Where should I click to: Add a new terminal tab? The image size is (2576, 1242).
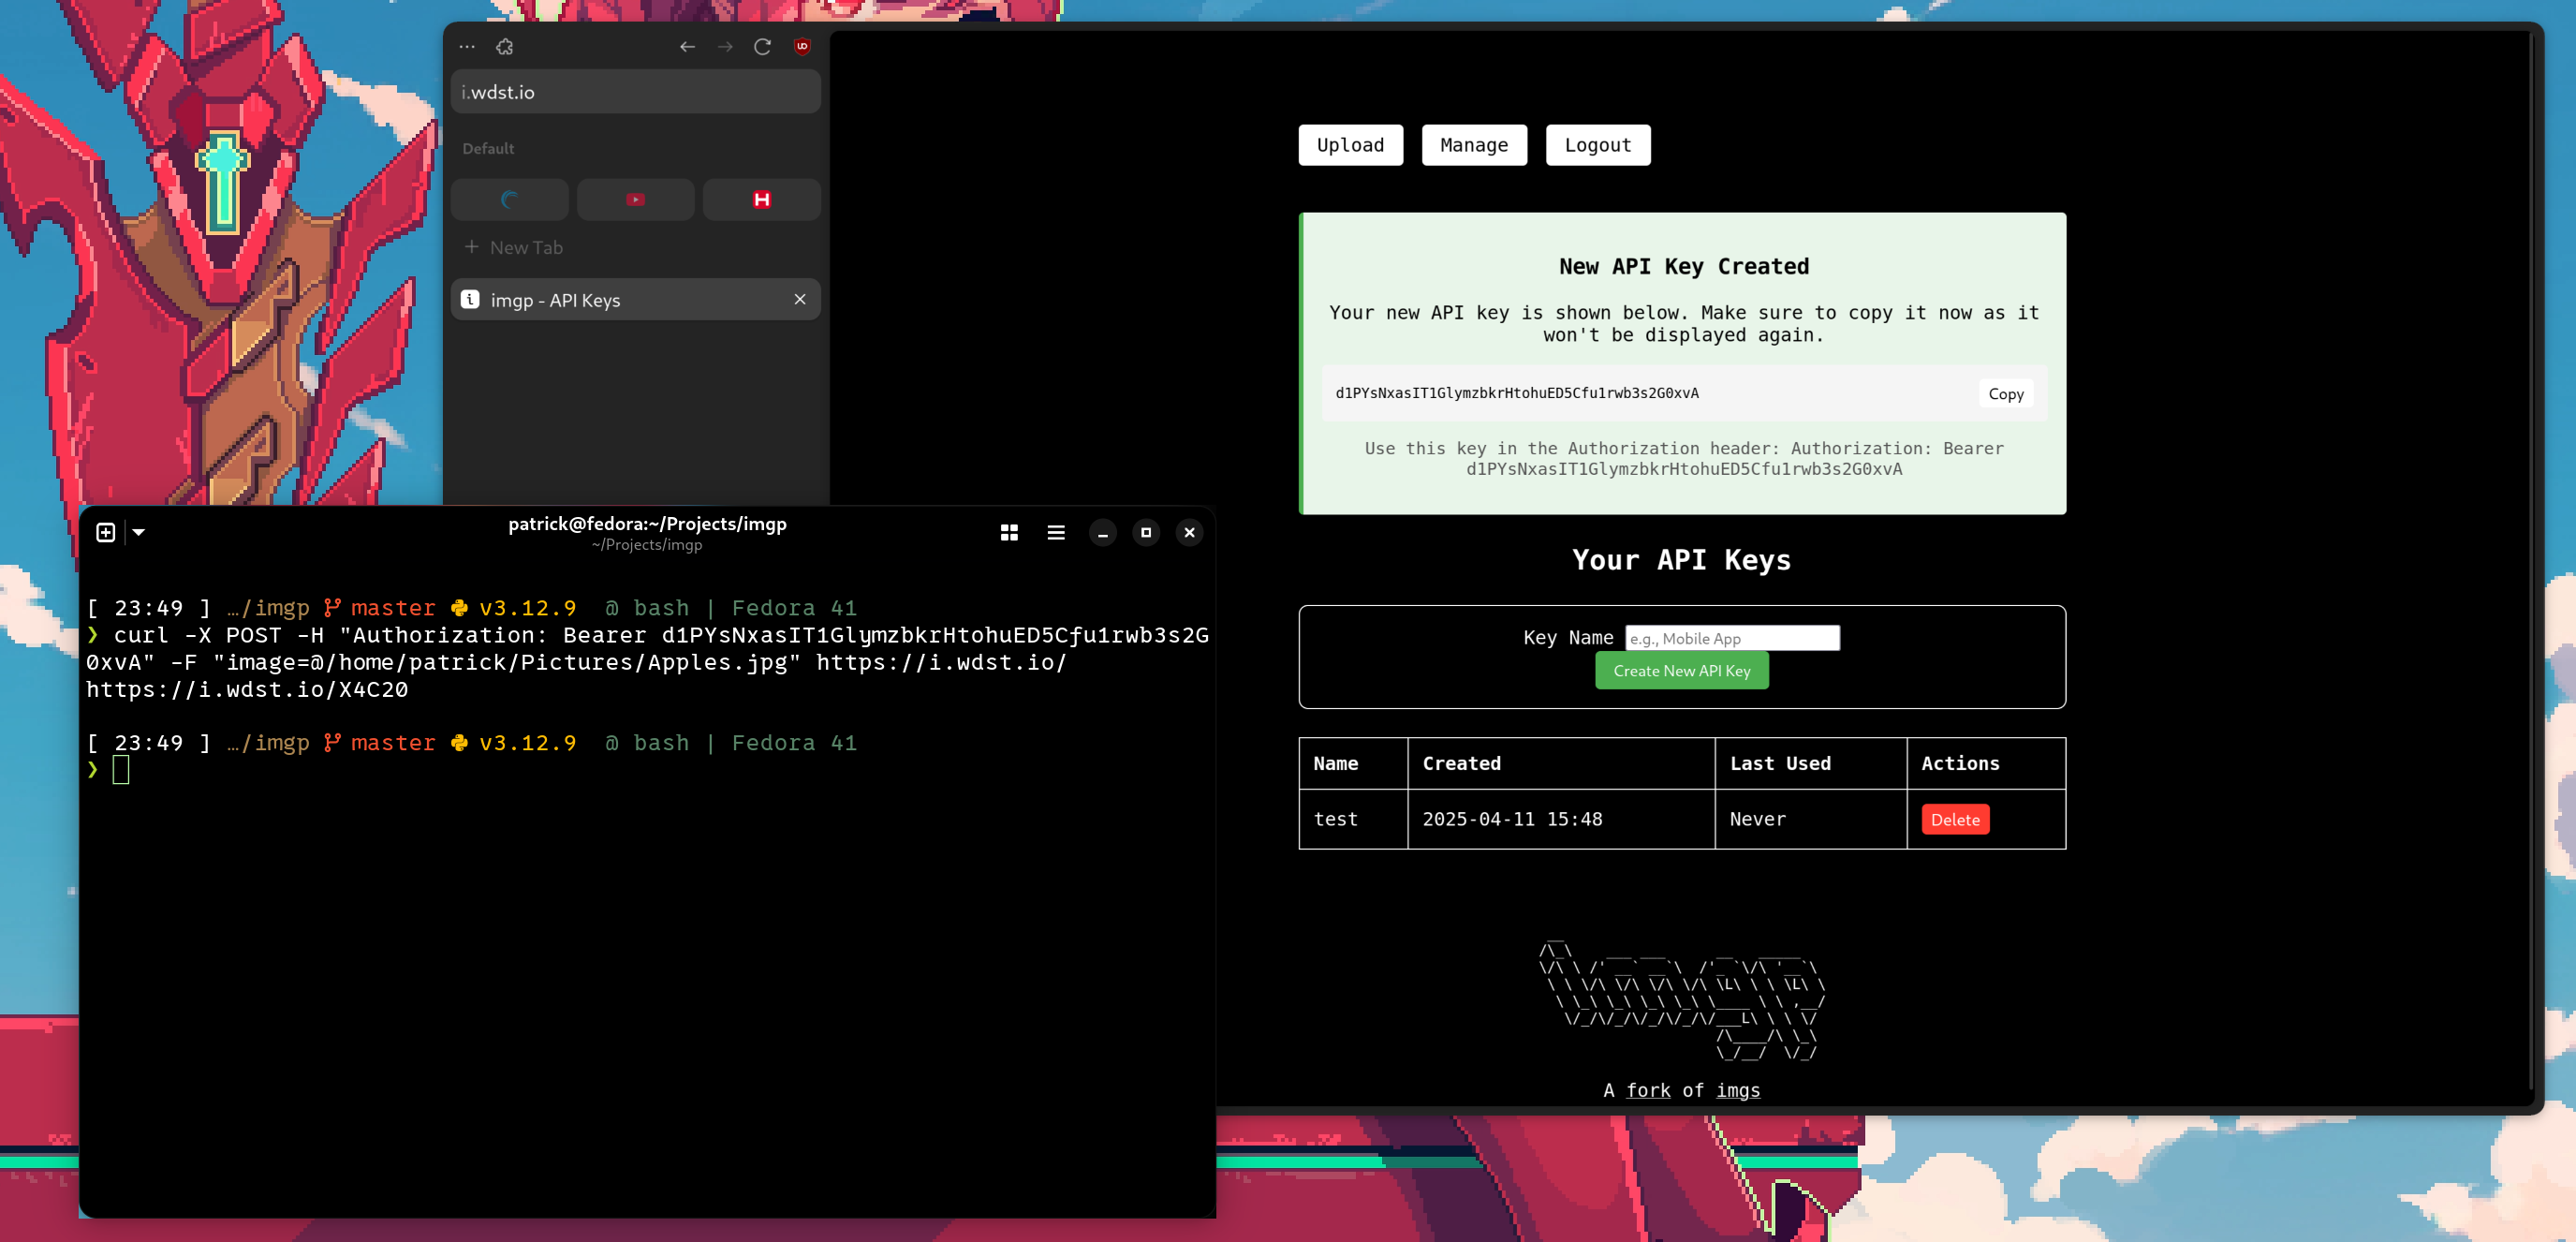[106, 533]
